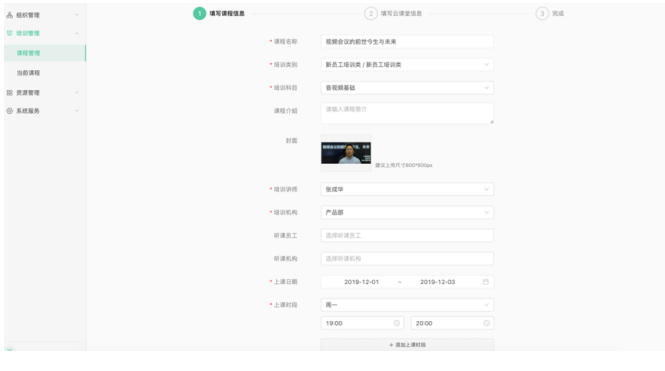The height and width of the screenshot is (371, 665).
Task: Open the 培训科目 dropdown showing 音视频基础
Action: point(407,88)
